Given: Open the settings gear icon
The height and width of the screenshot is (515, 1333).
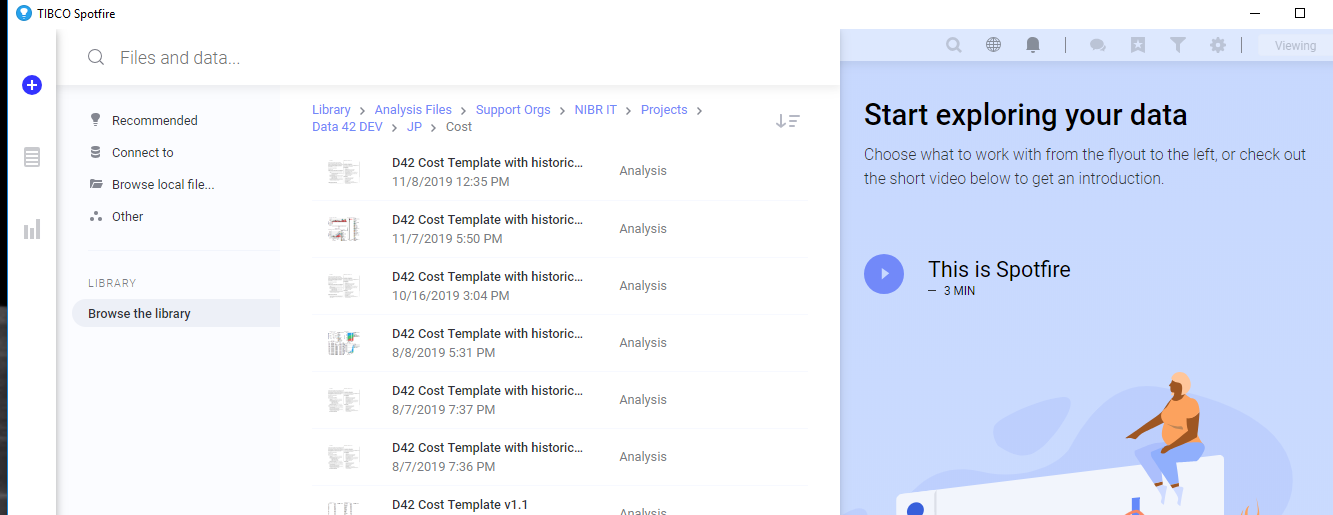Looking at the screenshot, I should point(1217,45).
